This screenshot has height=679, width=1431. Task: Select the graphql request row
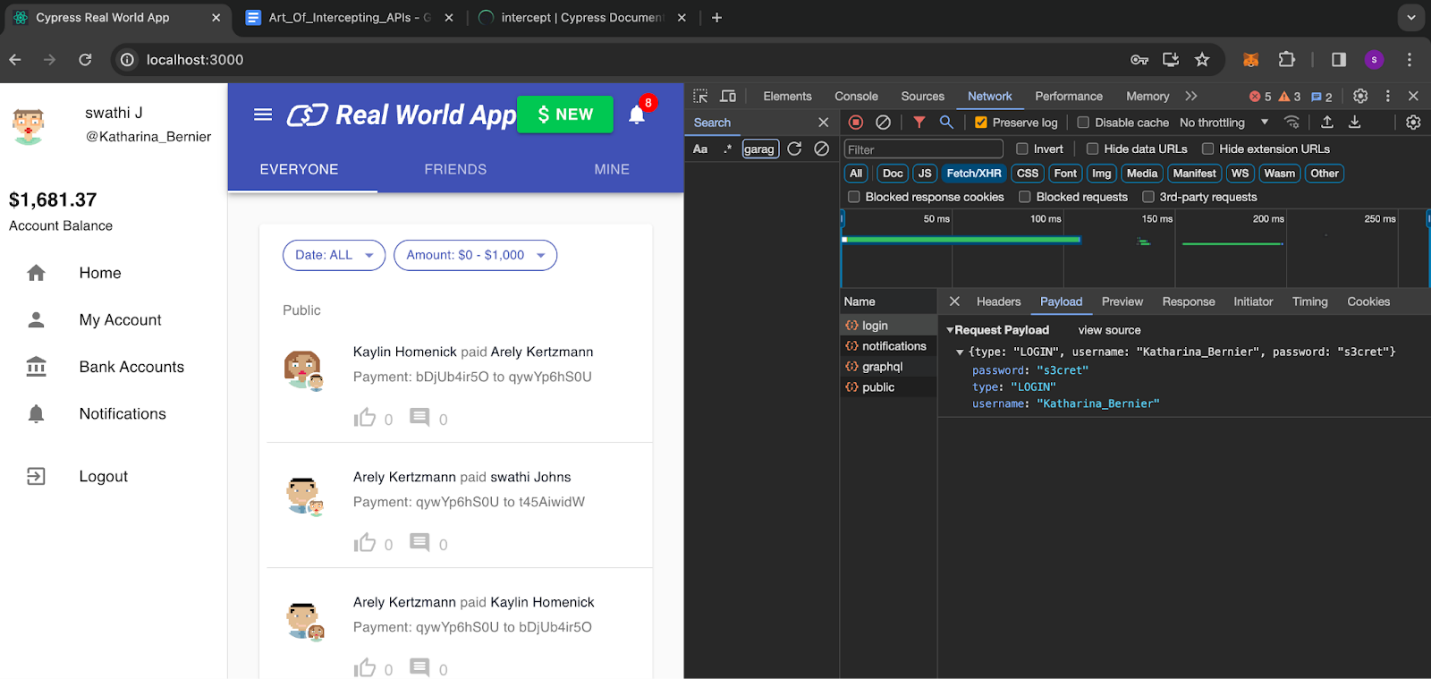click(888, 367)
